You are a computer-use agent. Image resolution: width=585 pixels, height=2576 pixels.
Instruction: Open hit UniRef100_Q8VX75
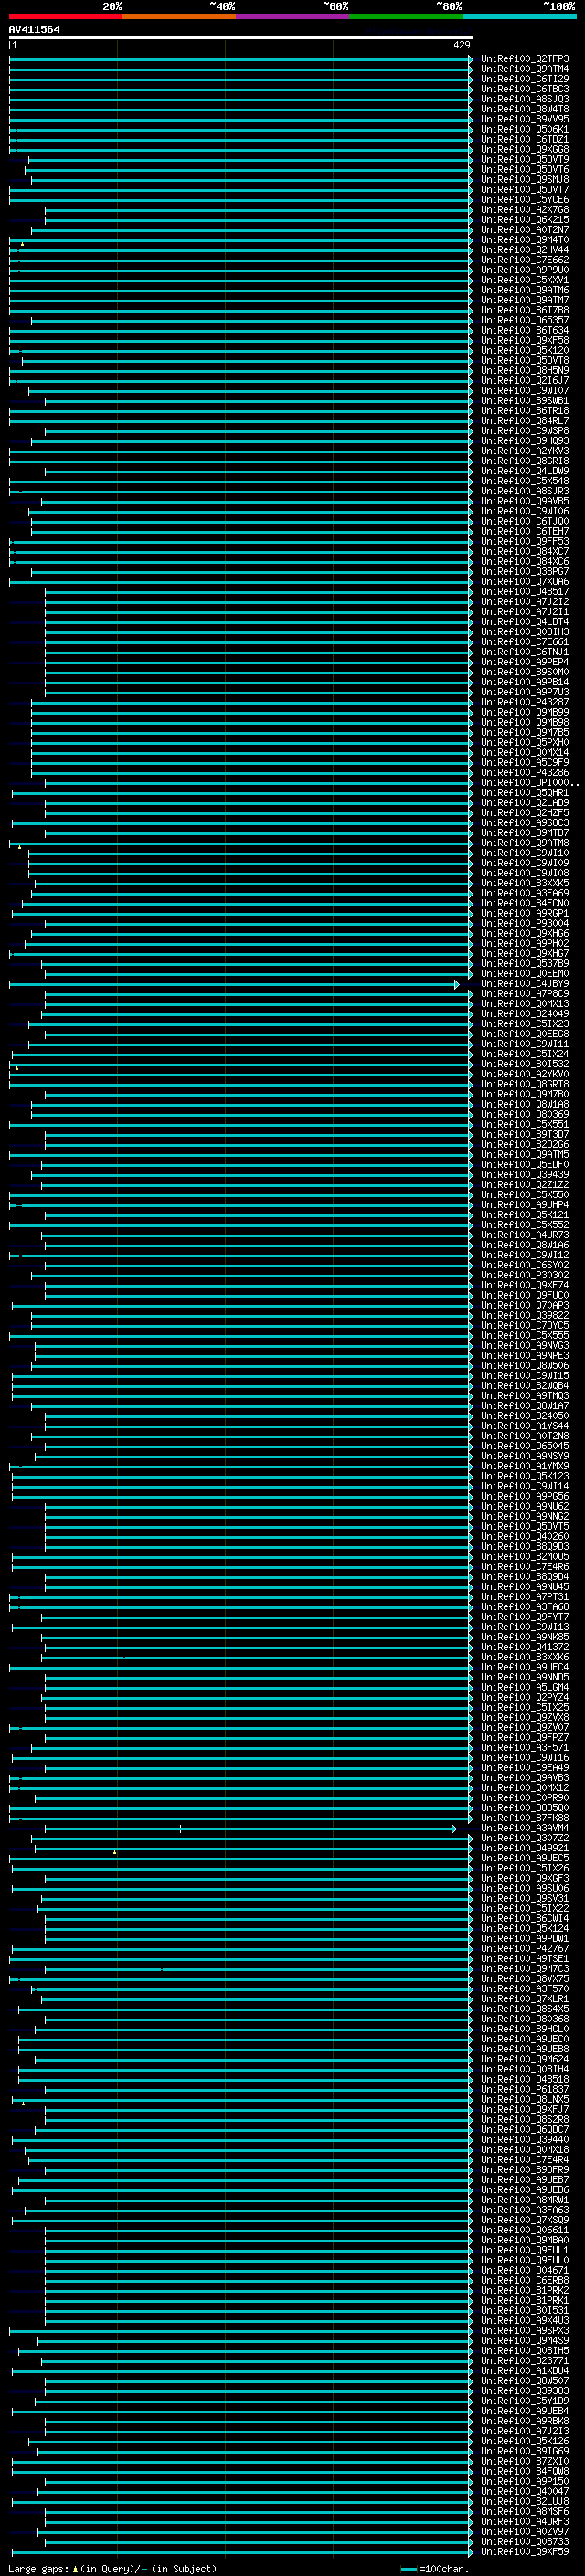(525, 1978)
